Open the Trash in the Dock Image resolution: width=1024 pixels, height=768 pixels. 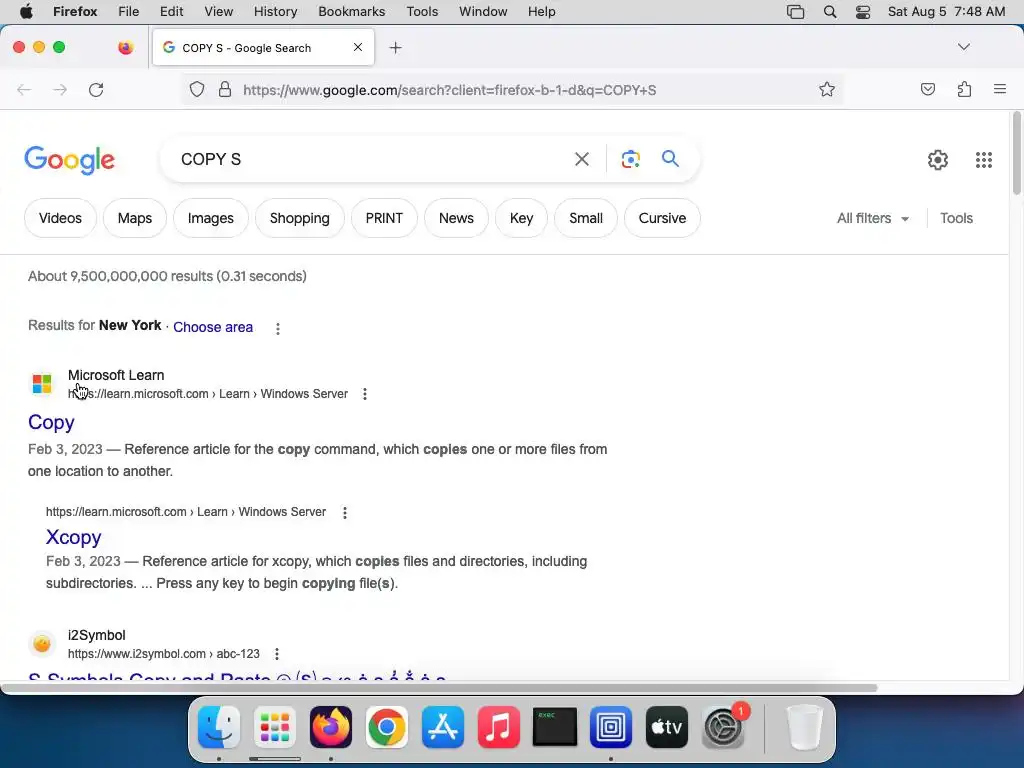[x=804, y=727]
